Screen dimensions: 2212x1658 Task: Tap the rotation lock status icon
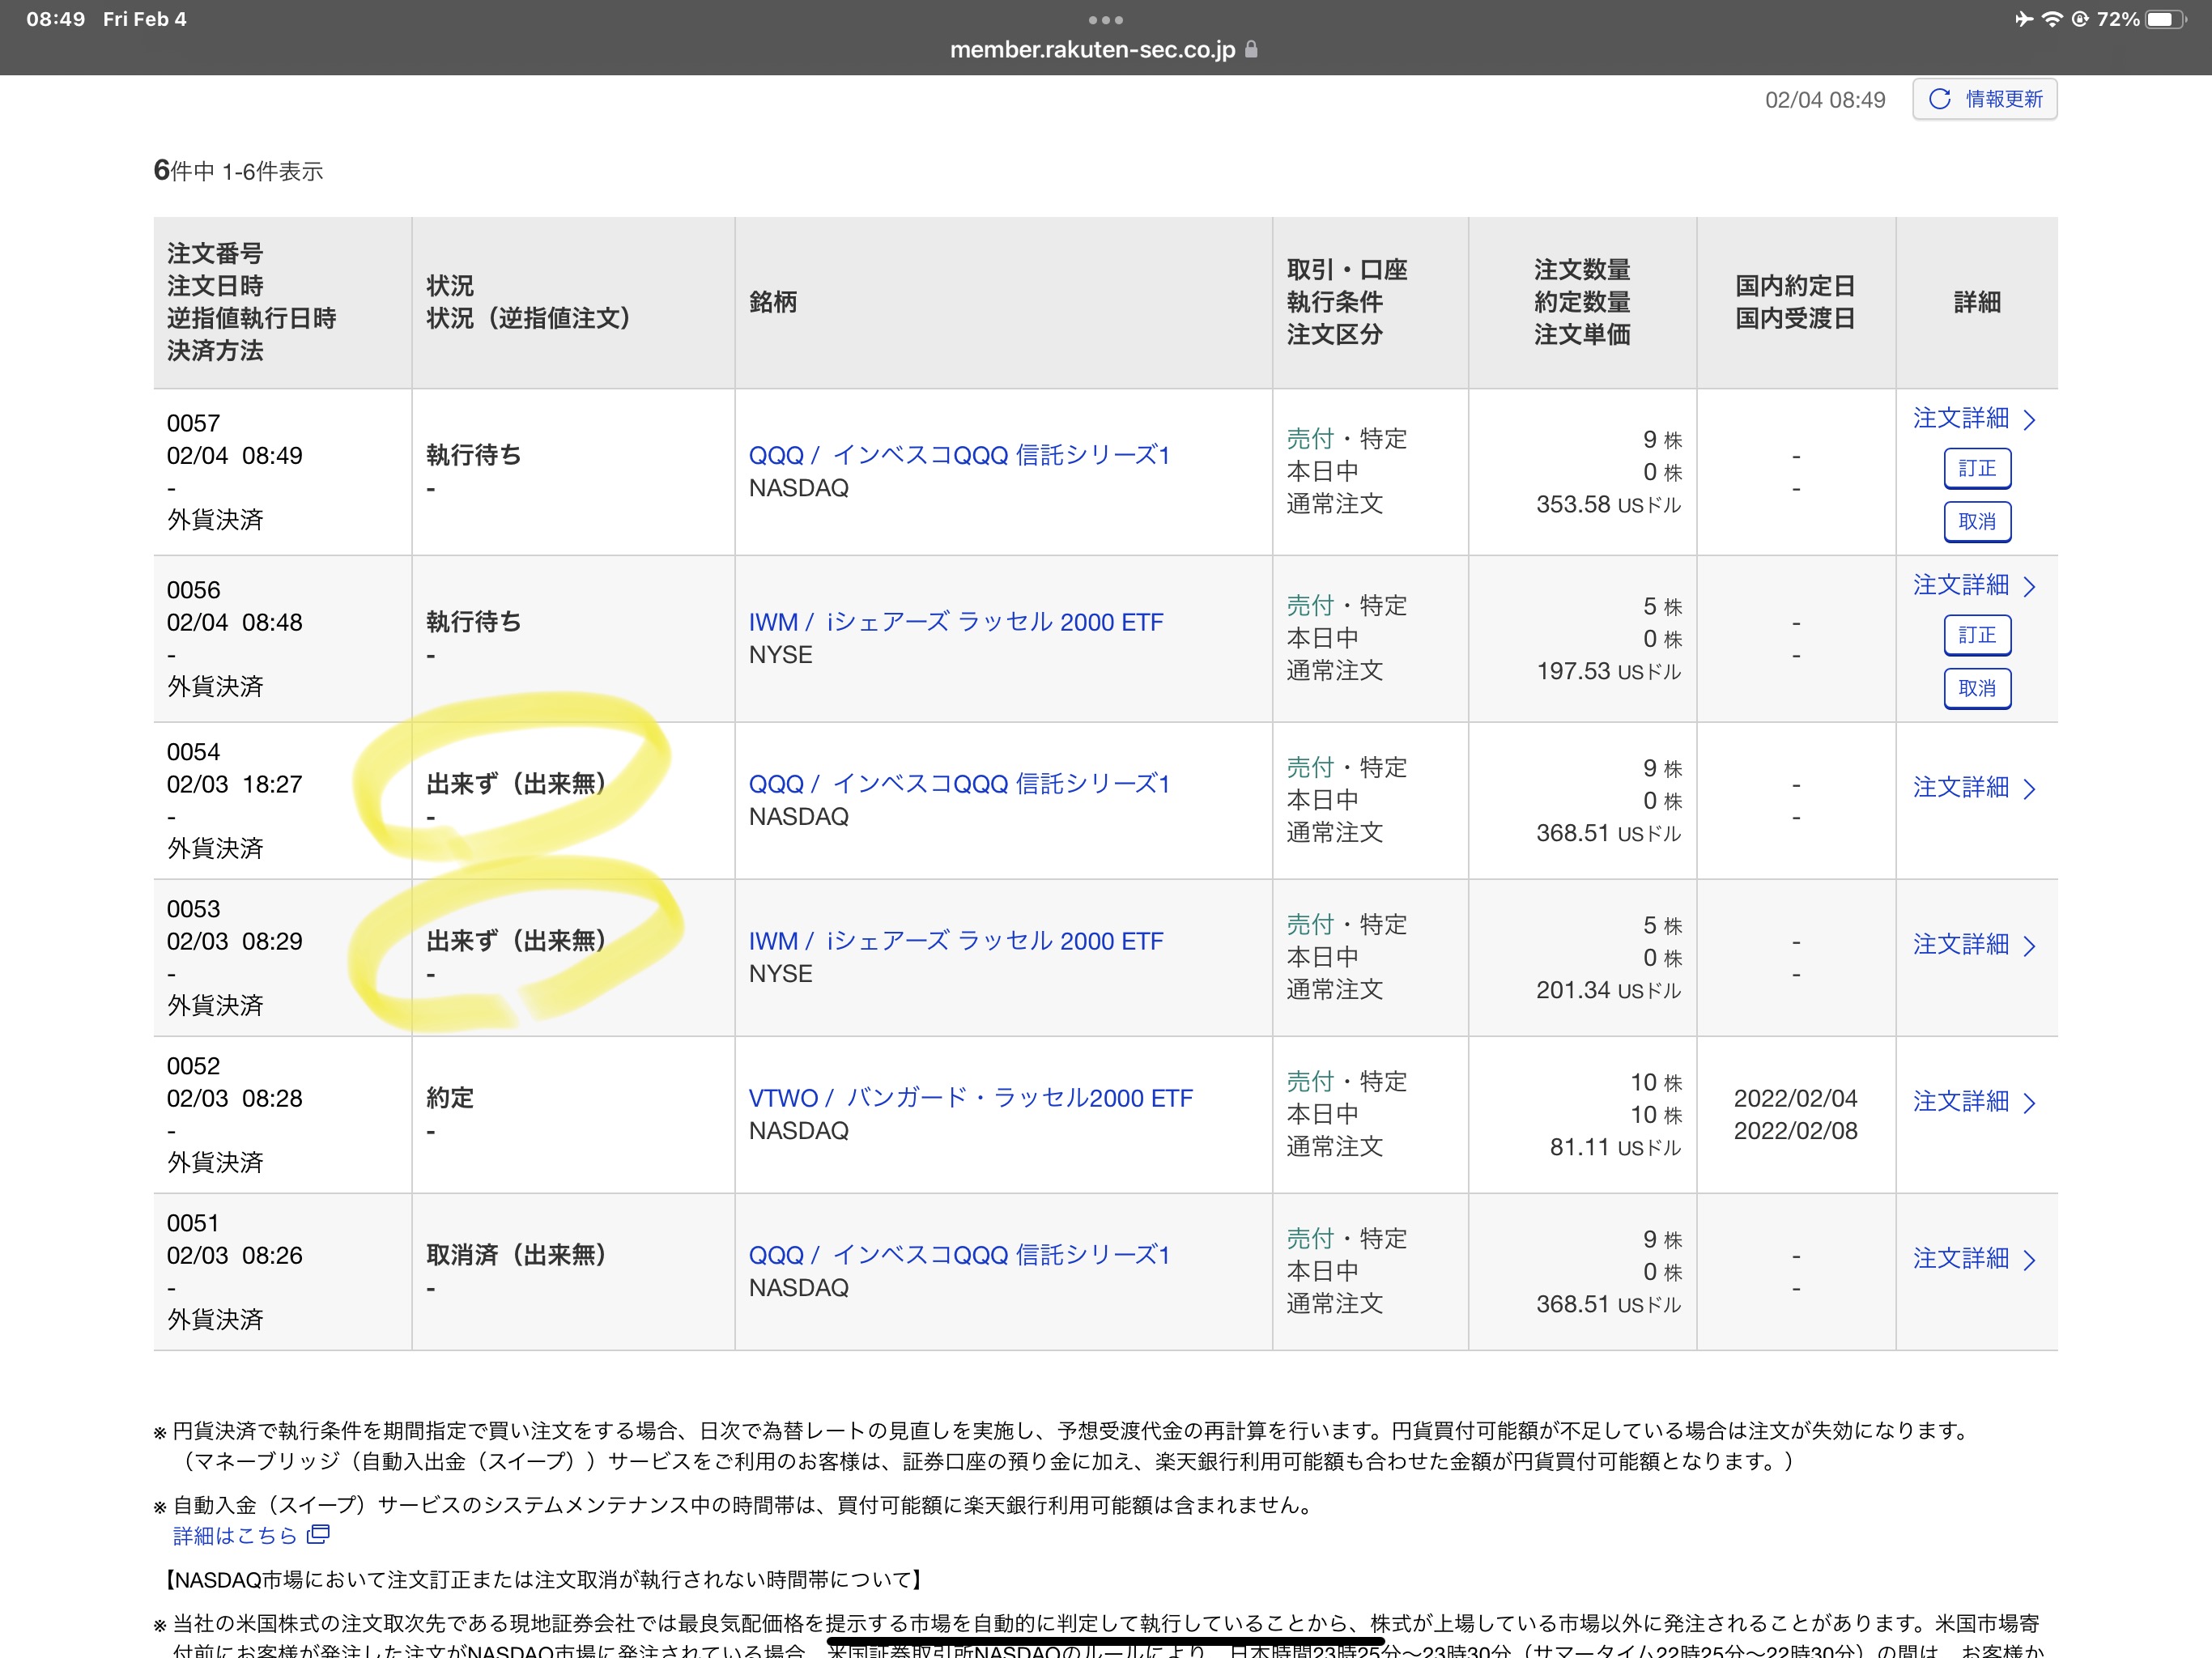pos(2079,19)
